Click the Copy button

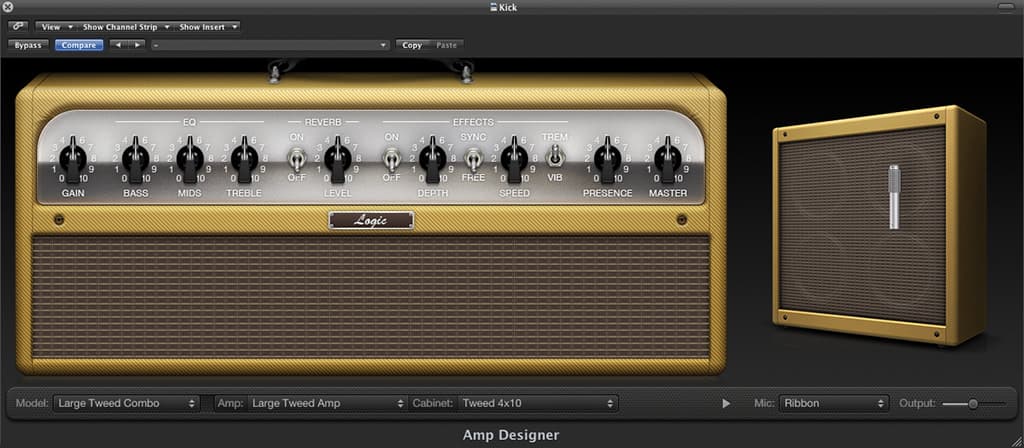coord(412,45)
